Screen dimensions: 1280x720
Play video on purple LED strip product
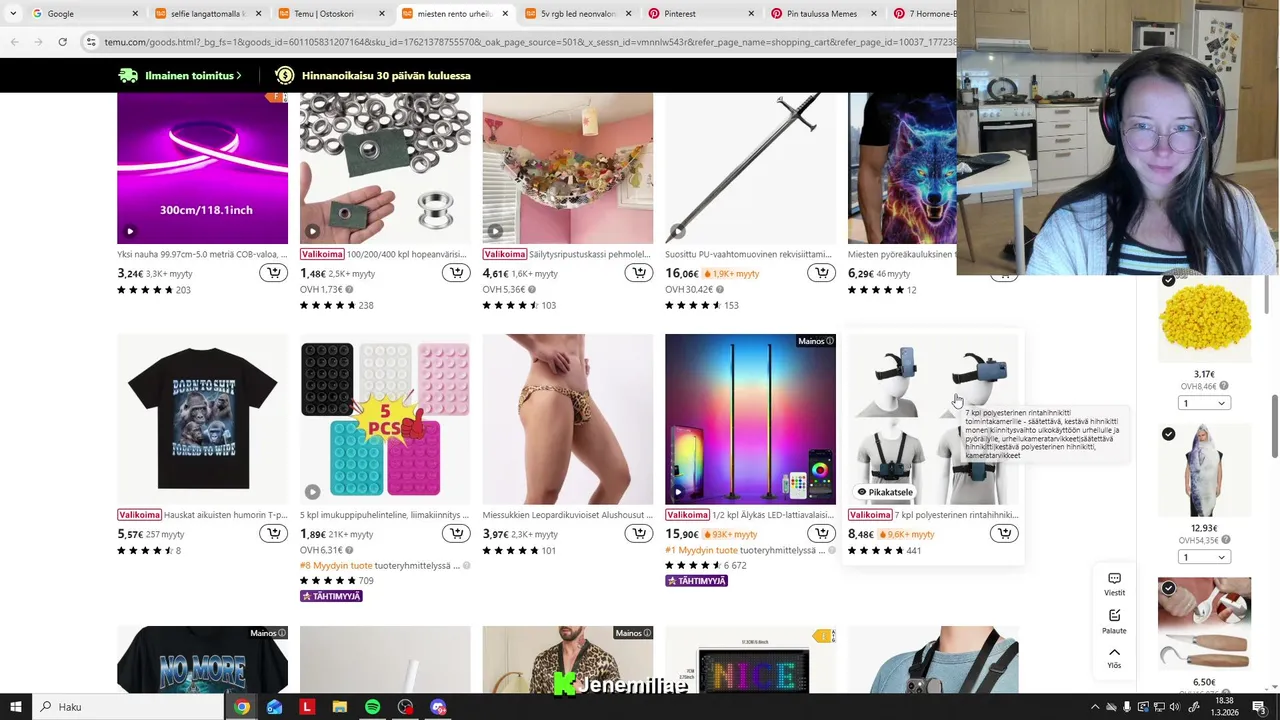pyautogui.click(x=130, y=231)
